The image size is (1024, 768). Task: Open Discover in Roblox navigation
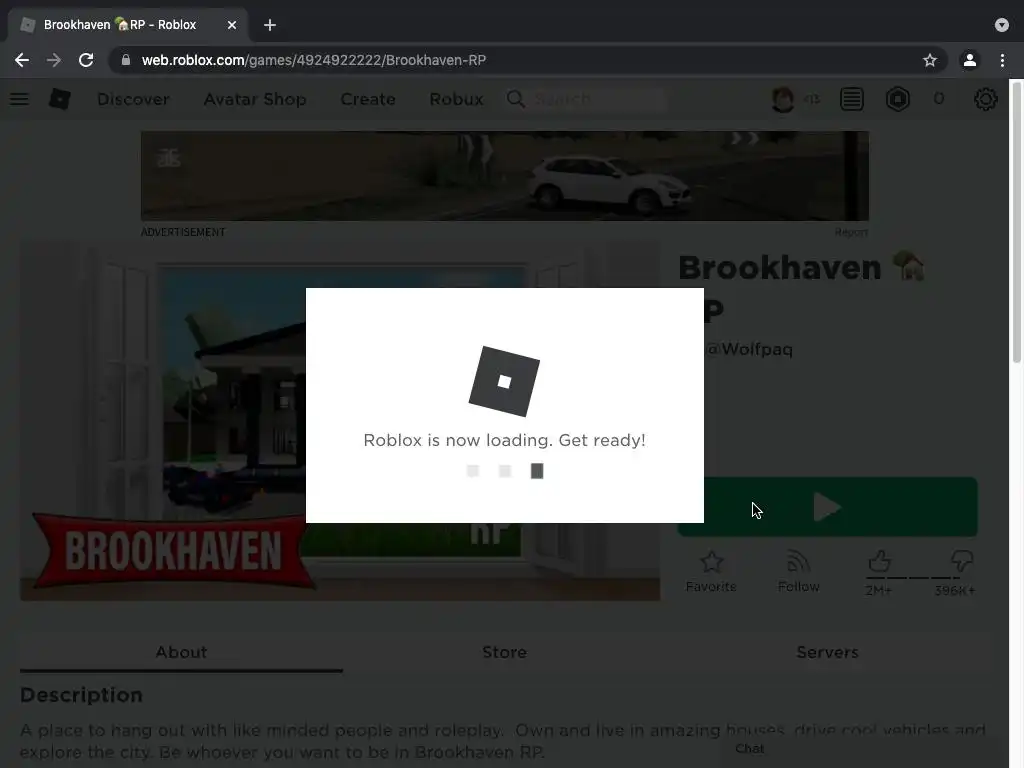coord(133,99)
